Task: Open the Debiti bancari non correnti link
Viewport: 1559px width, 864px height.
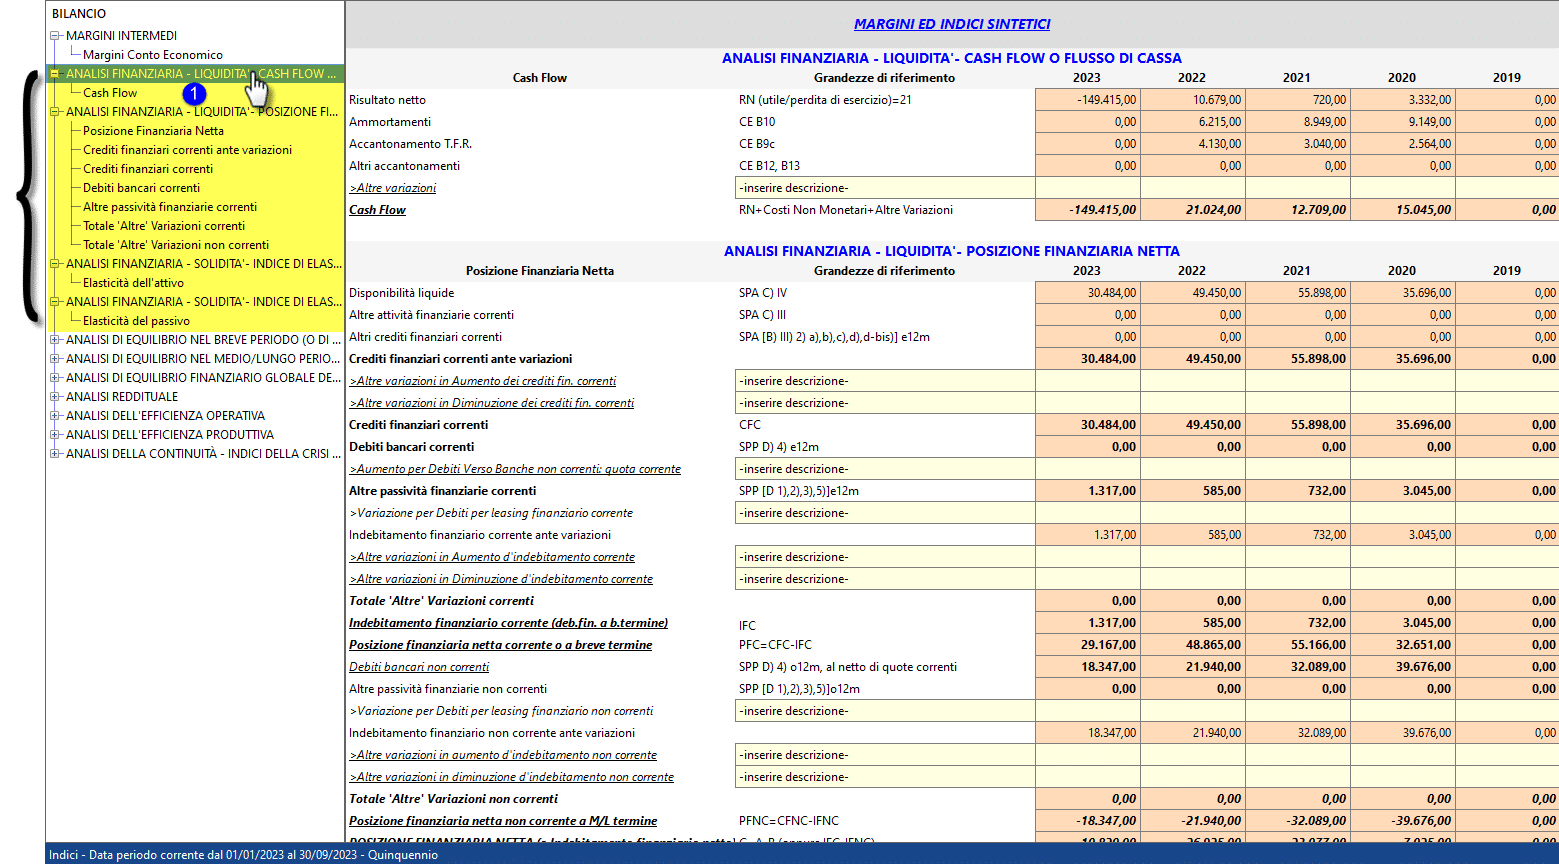Action: pos(419,667)
